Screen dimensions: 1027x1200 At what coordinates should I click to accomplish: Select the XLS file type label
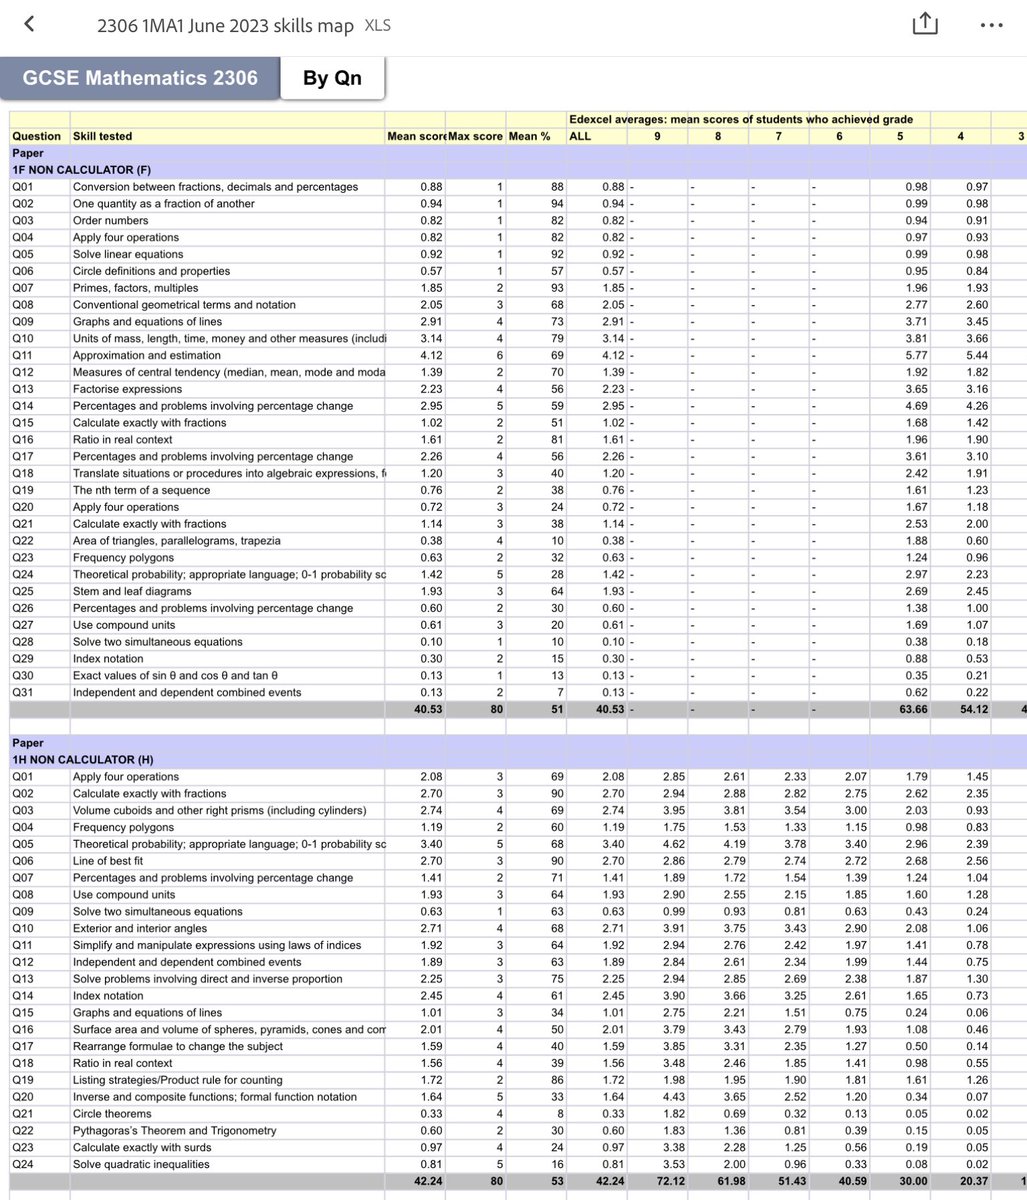(x=377, y=25)
